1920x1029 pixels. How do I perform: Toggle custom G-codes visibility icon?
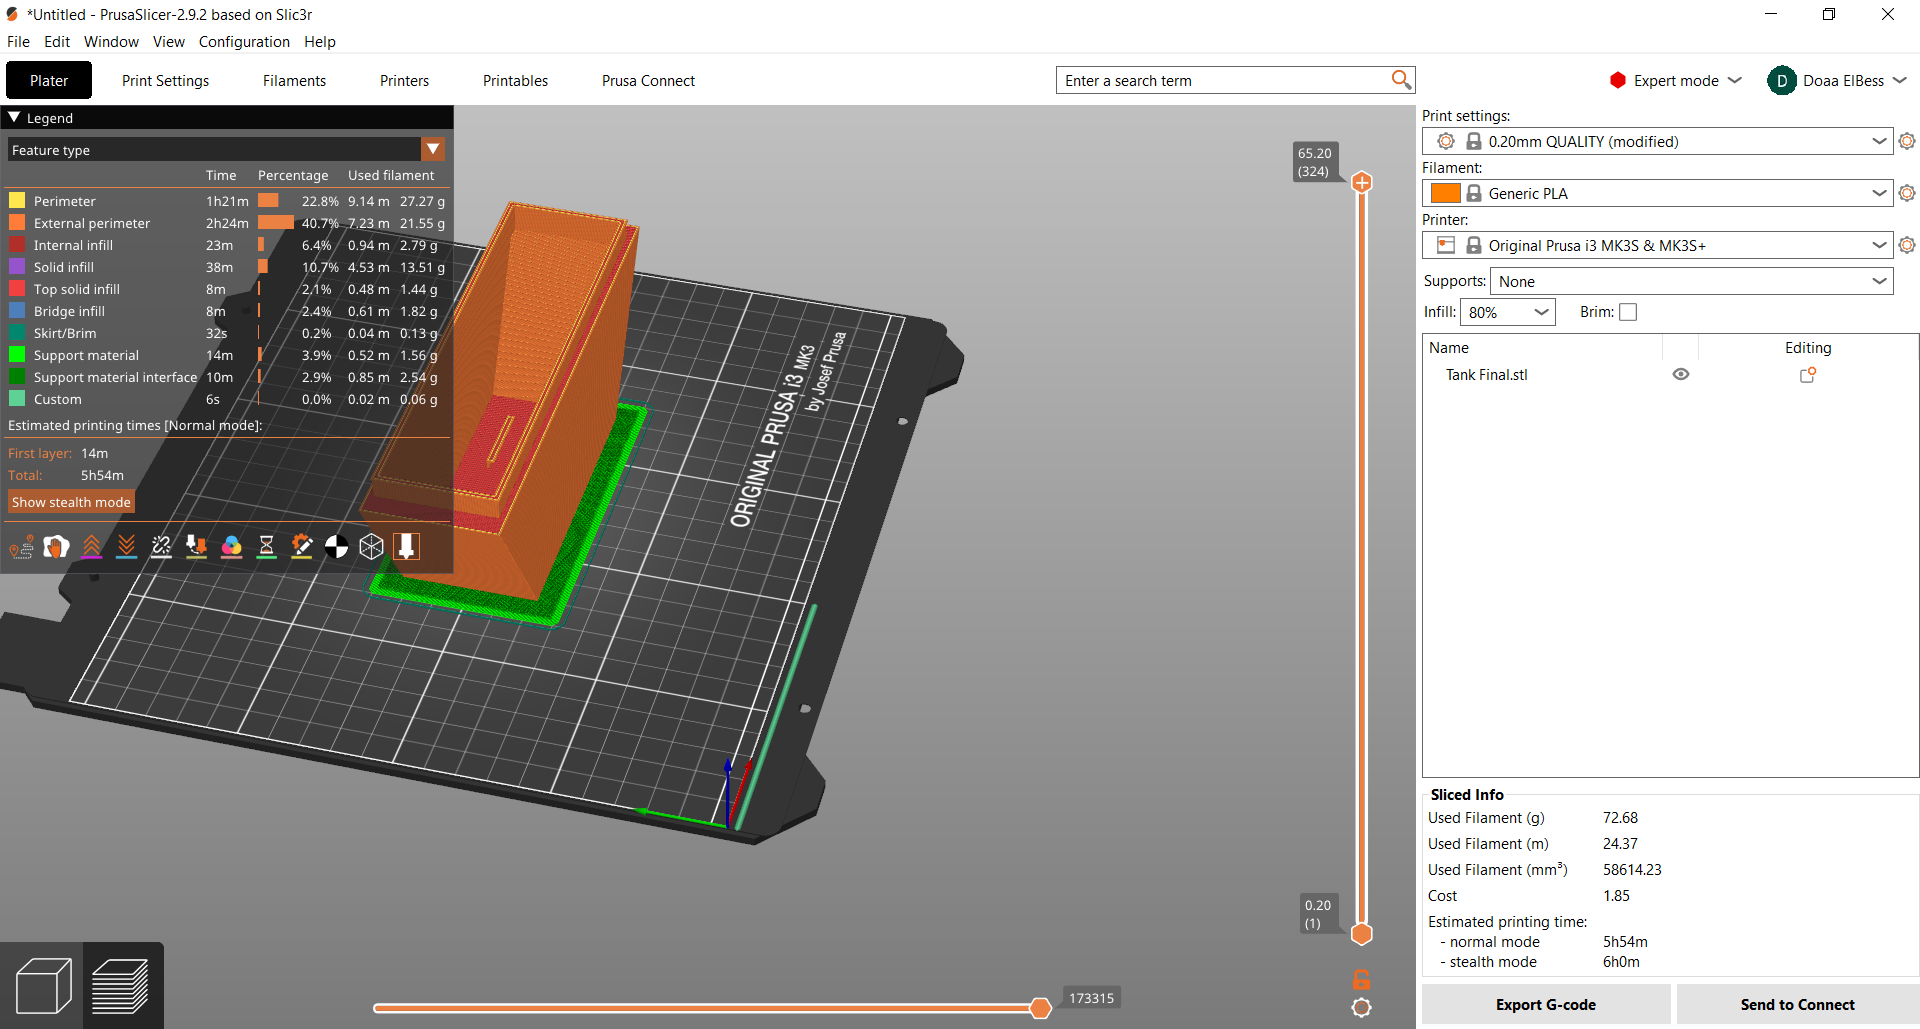[x=302, y=546]
